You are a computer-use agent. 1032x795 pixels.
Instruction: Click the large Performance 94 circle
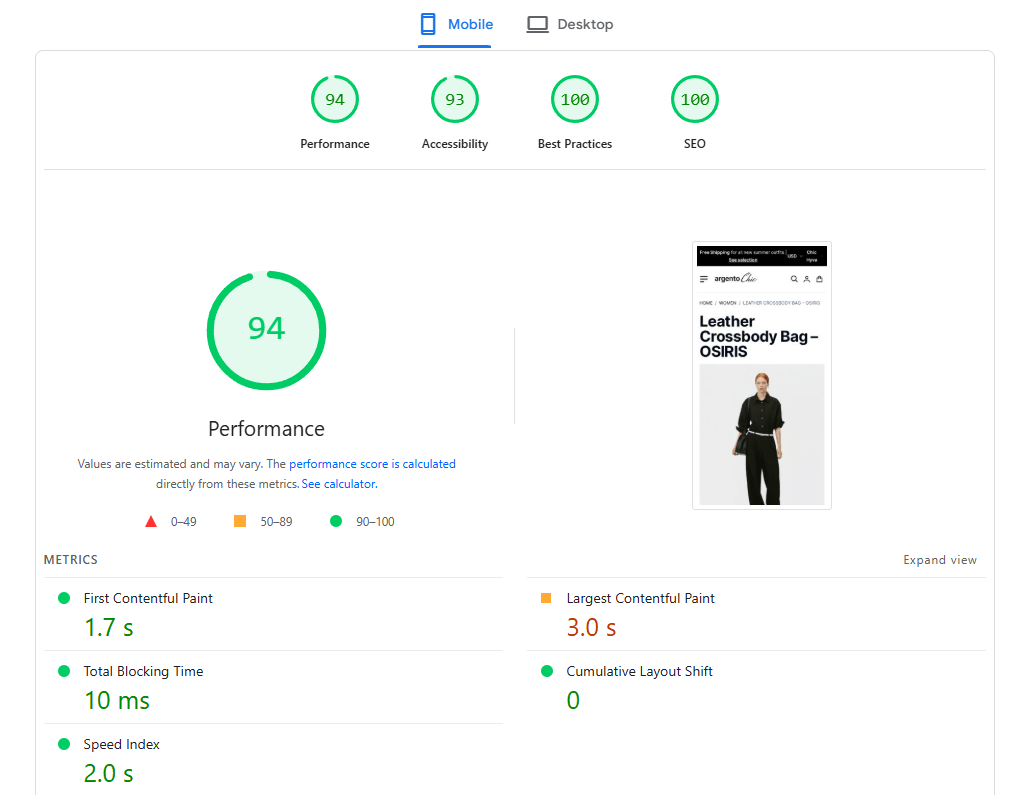[266, 329]
